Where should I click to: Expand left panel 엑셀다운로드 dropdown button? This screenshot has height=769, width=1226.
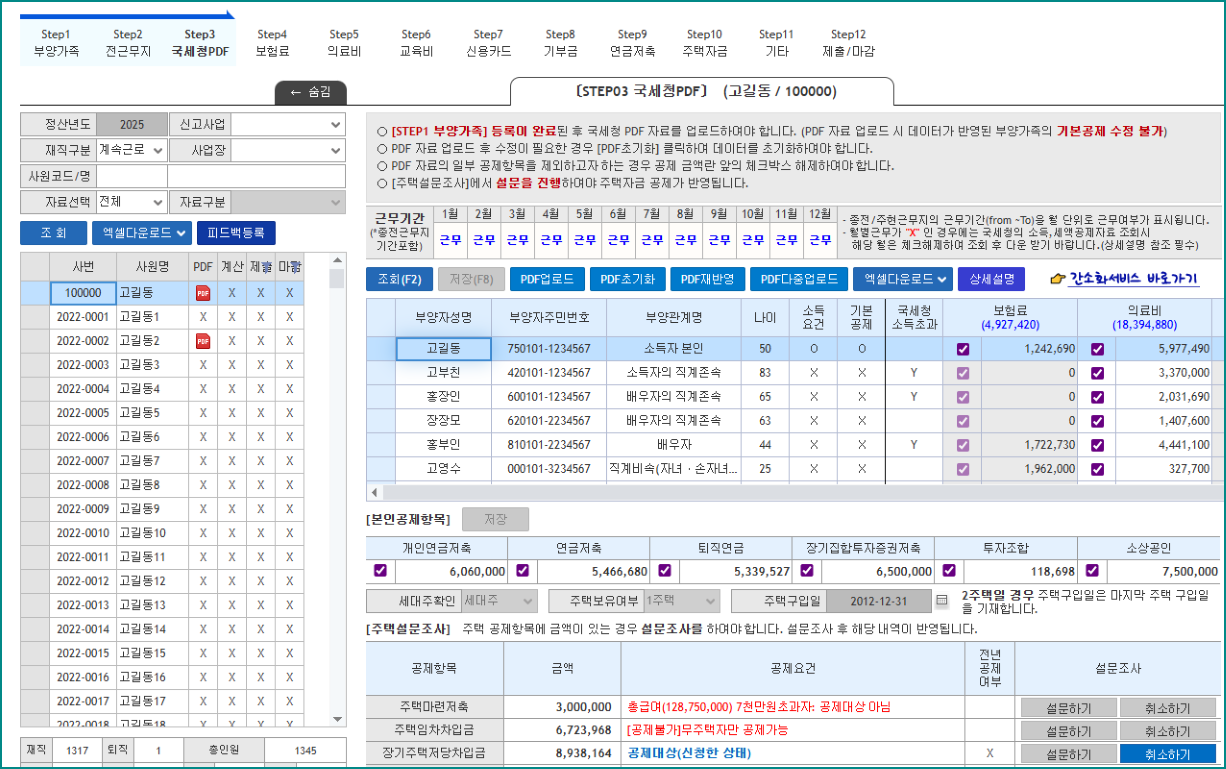(x=141, y=233)
